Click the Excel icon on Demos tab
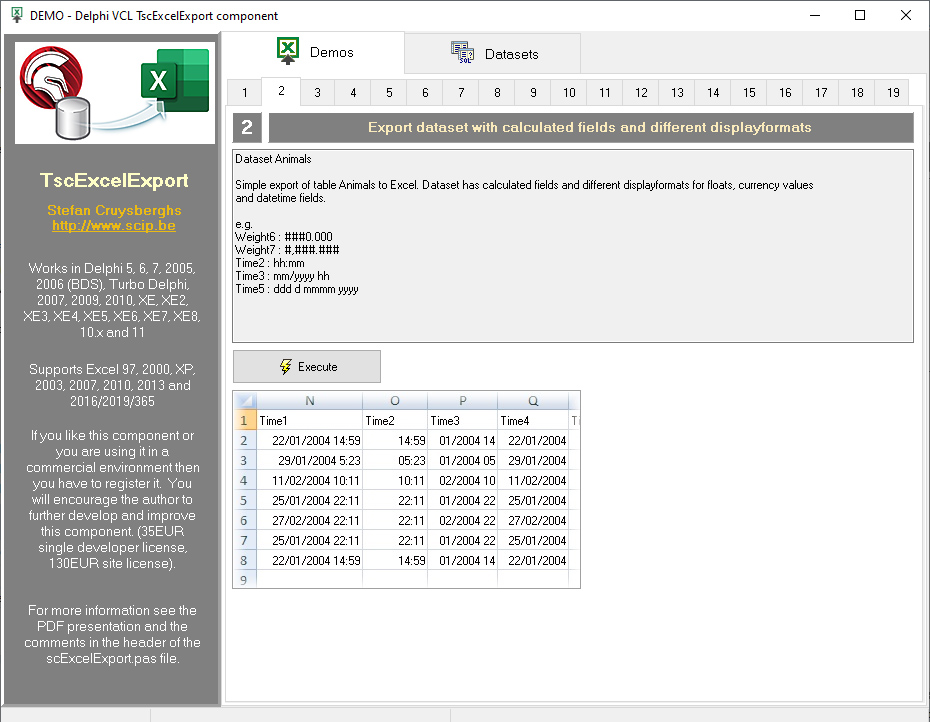This screenshot has height=722, width=930. 288,51
